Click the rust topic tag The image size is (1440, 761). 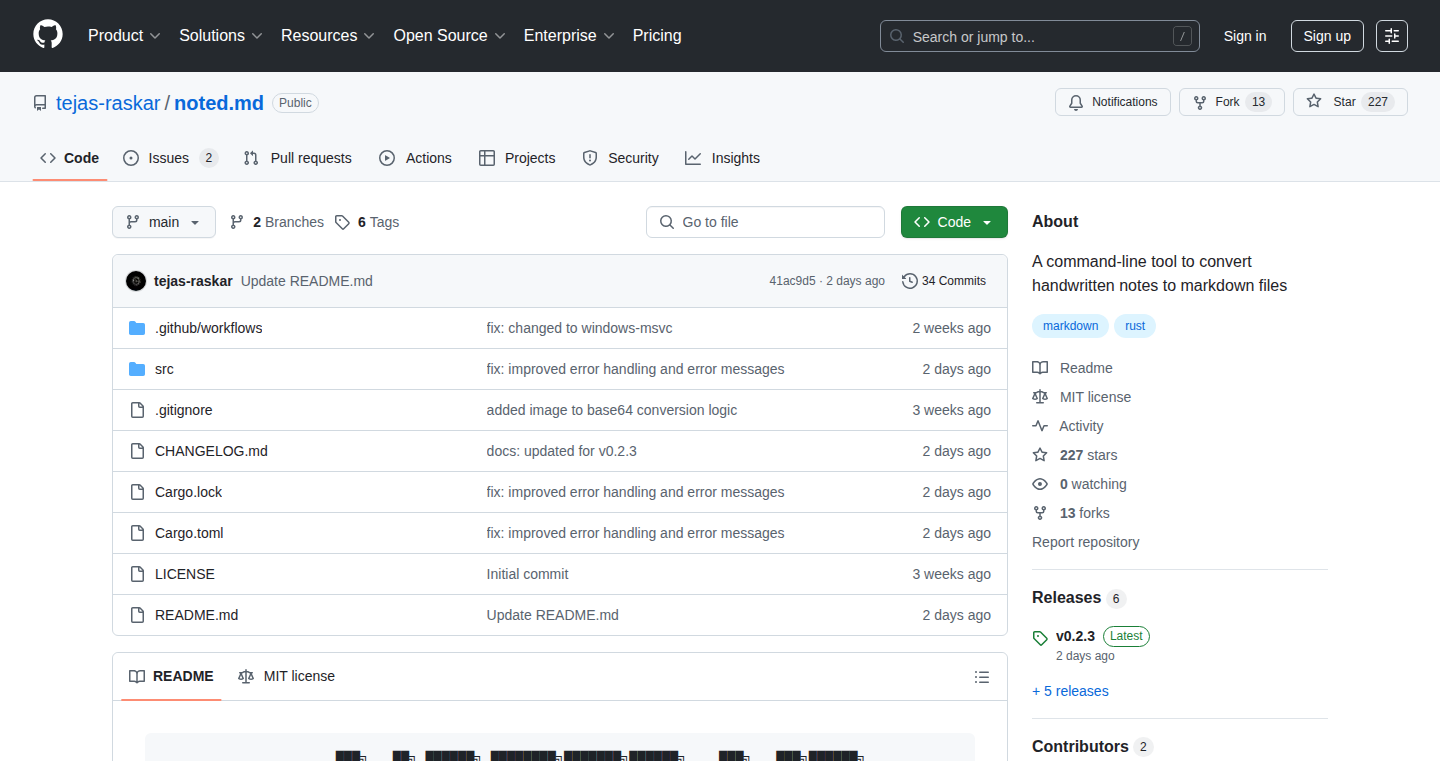(1135, 326)
